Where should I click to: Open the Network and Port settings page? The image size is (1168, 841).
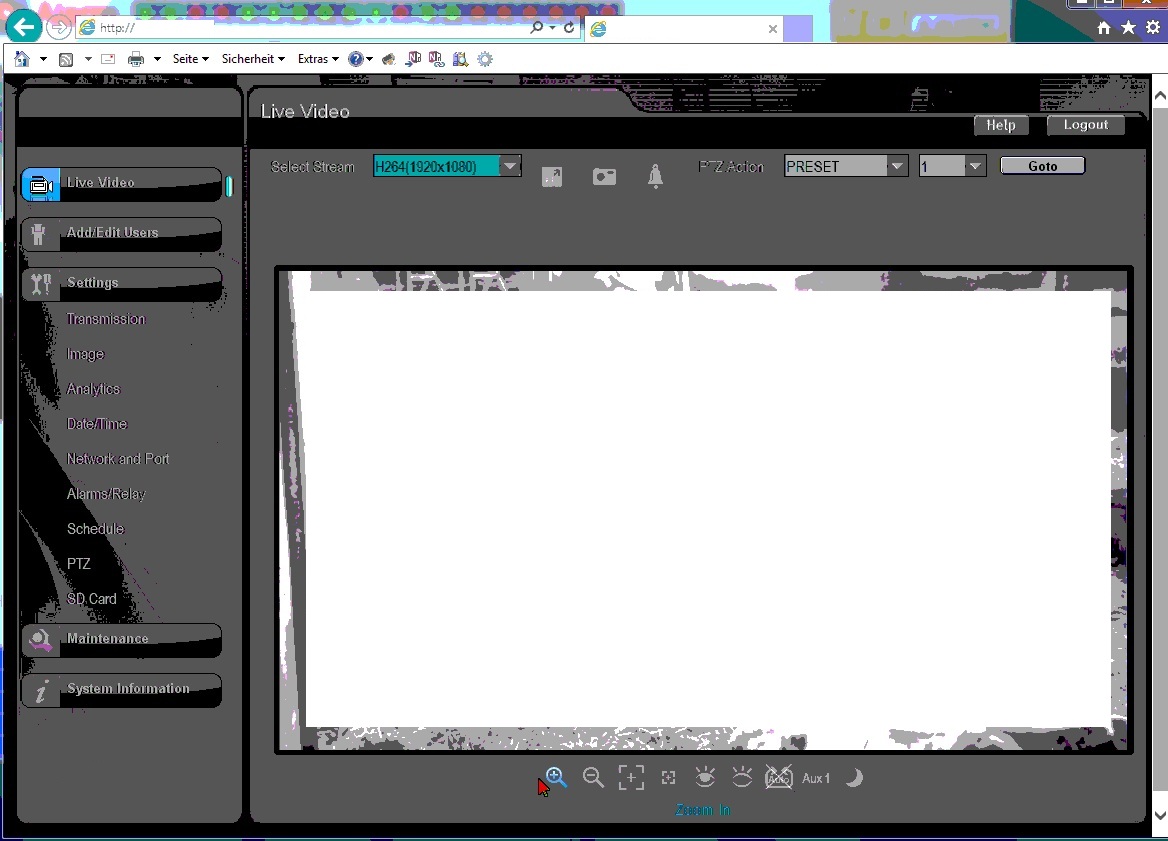[x=118, y=459]
